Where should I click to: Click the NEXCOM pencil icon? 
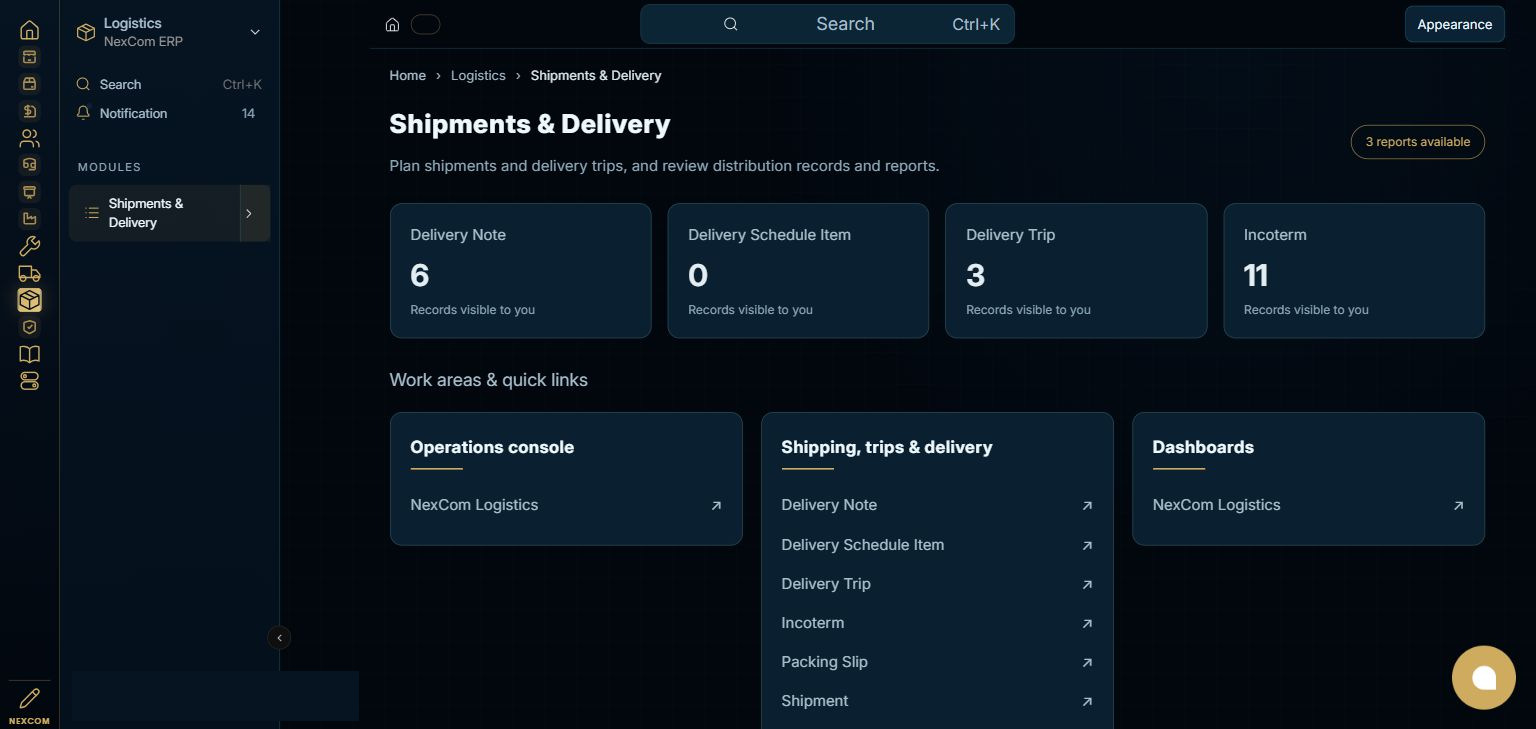29,698
